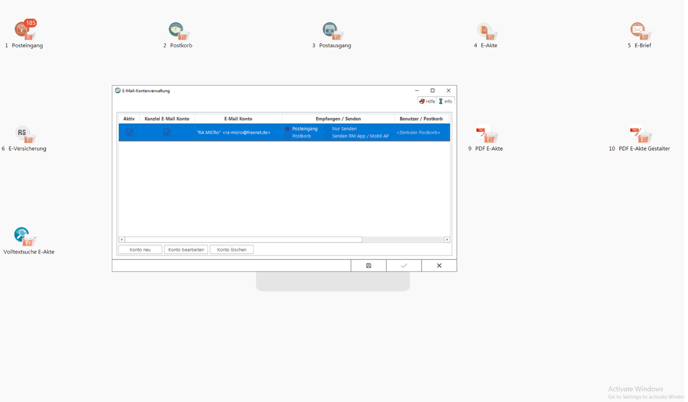This screenshot has height=402, width=688.
Task: Click the horizontal scrollbar thumb
Action: click(x=244, y=240)
